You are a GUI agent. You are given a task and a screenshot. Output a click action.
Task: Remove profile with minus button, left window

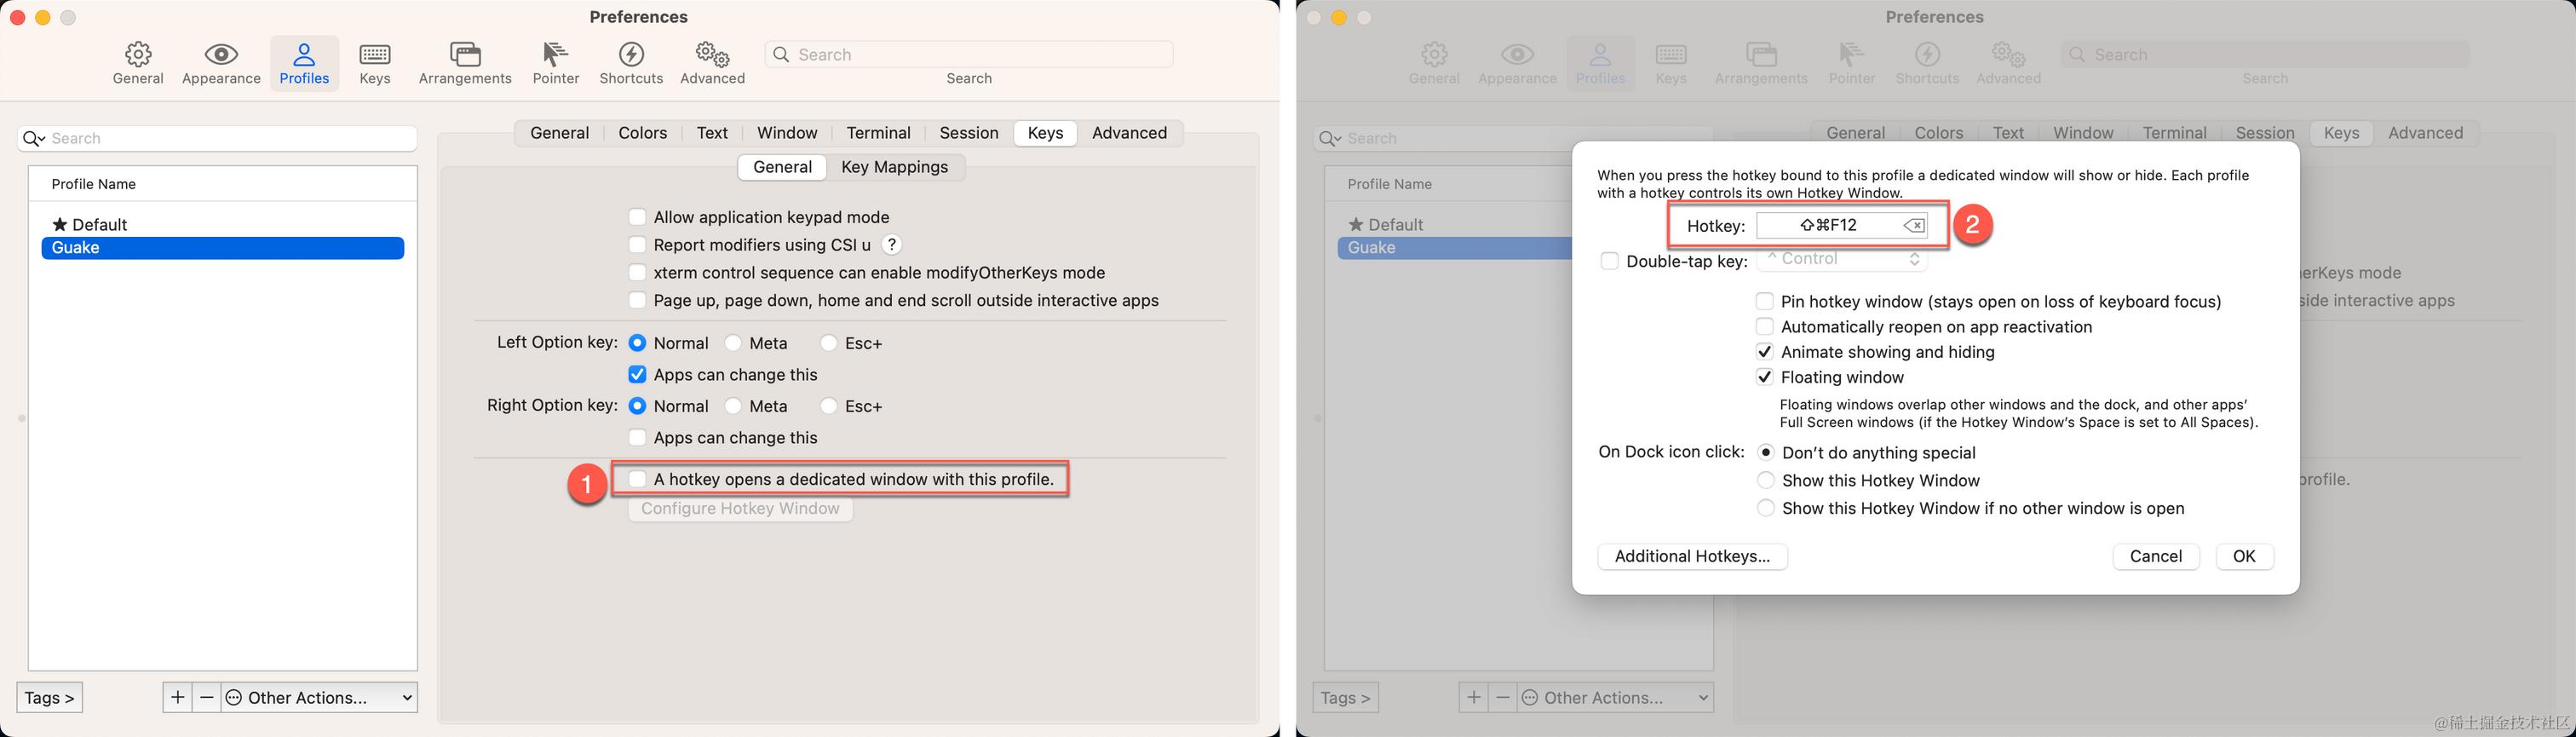click(x=207, y=697)
